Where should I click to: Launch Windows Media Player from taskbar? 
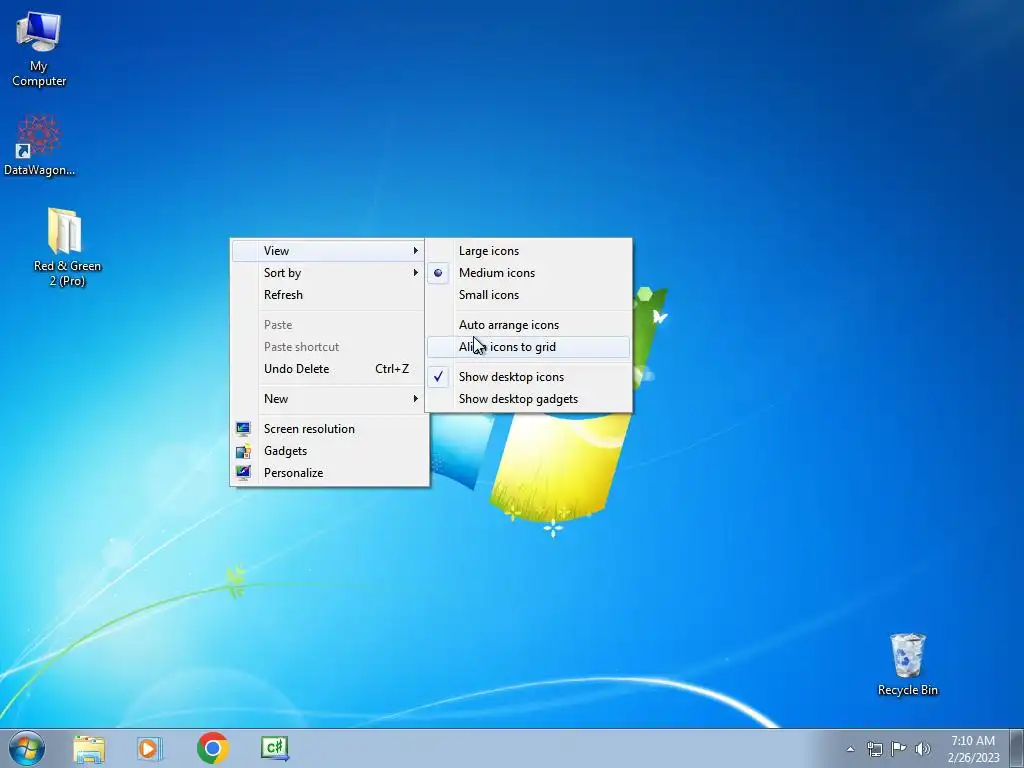click(150, 748)
